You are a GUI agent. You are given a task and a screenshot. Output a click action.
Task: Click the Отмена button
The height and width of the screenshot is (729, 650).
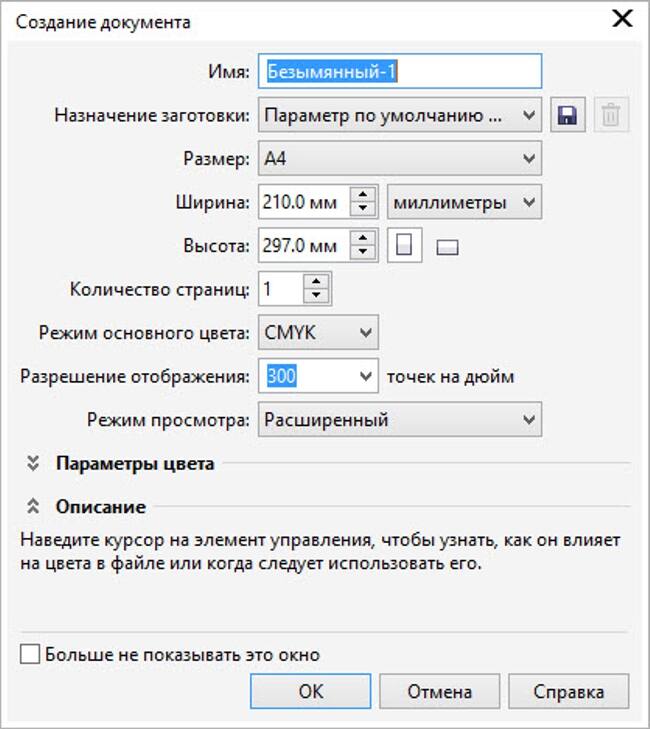(x=439, y=691)
